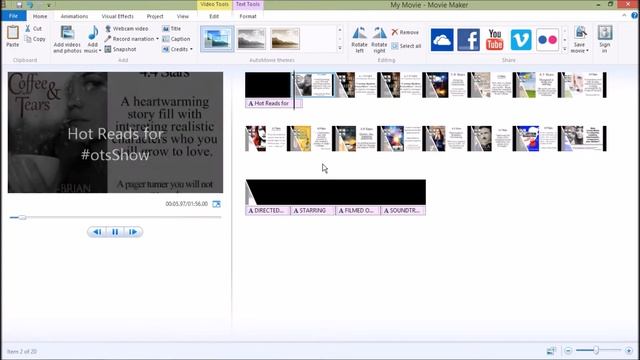
Task: Open Add videos and photos
Action: pyautogui.click(x=67, y=39)
